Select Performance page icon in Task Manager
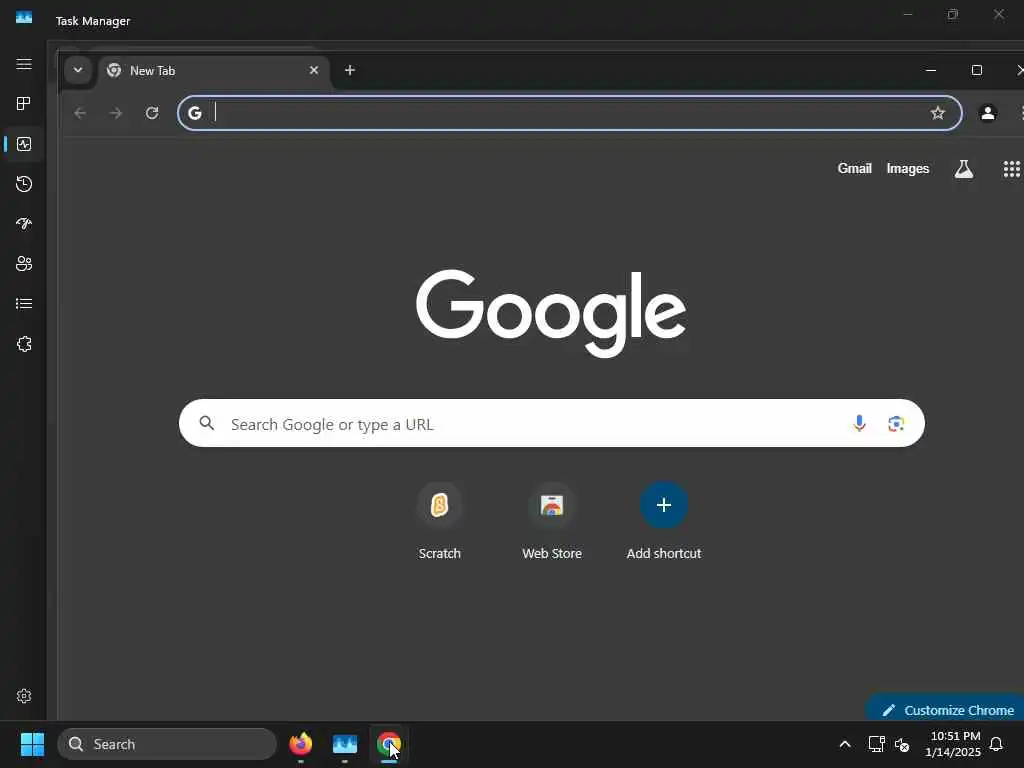 tap(24, 144)
